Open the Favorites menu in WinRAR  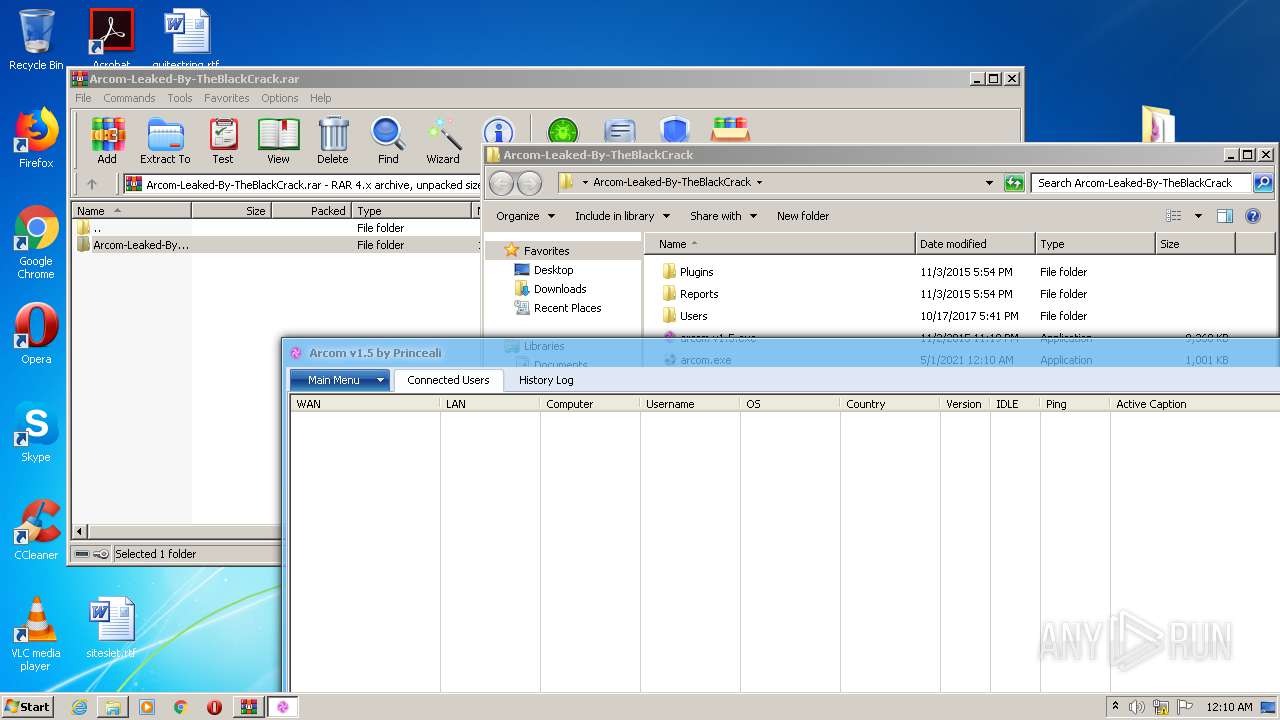[227, 98]
